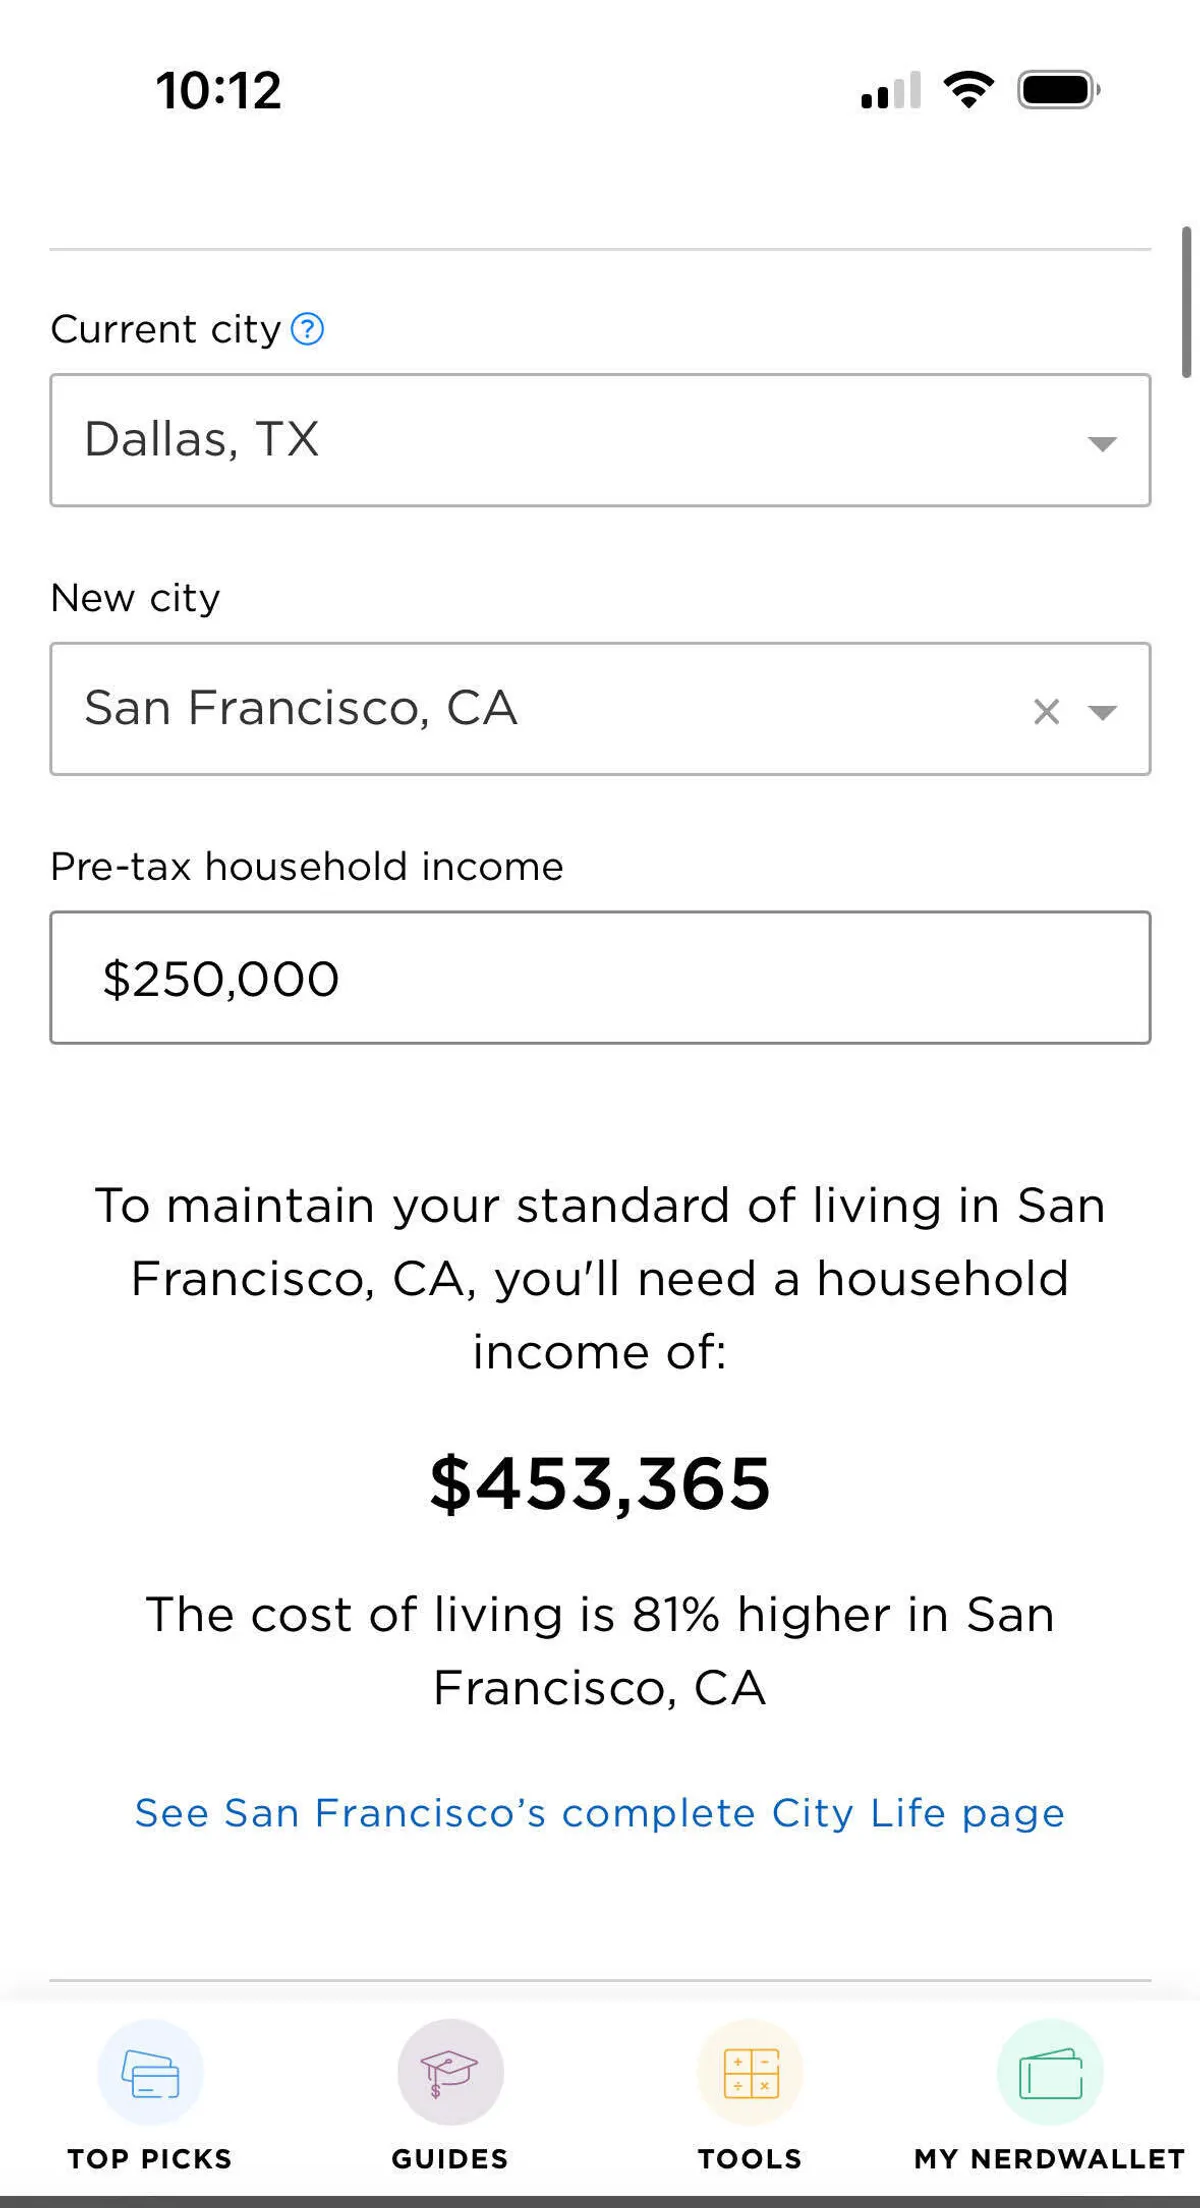Open the Tools calculator icon
The image size is (1200, 2208).
(x=750, y=2072)
